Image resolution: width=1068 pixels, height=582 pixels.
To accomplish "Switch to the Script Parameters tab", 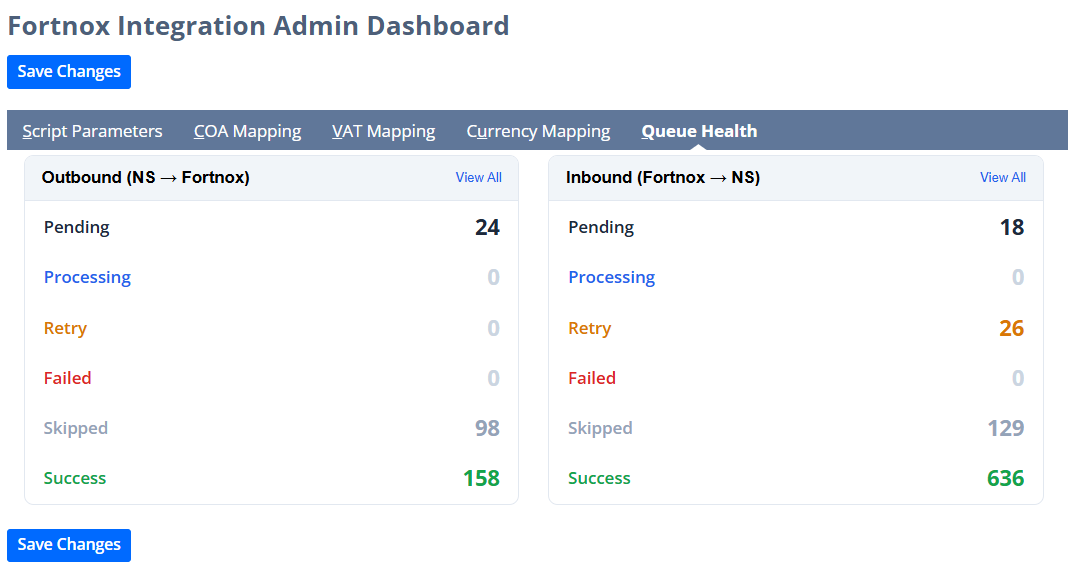I will (93, 131).
